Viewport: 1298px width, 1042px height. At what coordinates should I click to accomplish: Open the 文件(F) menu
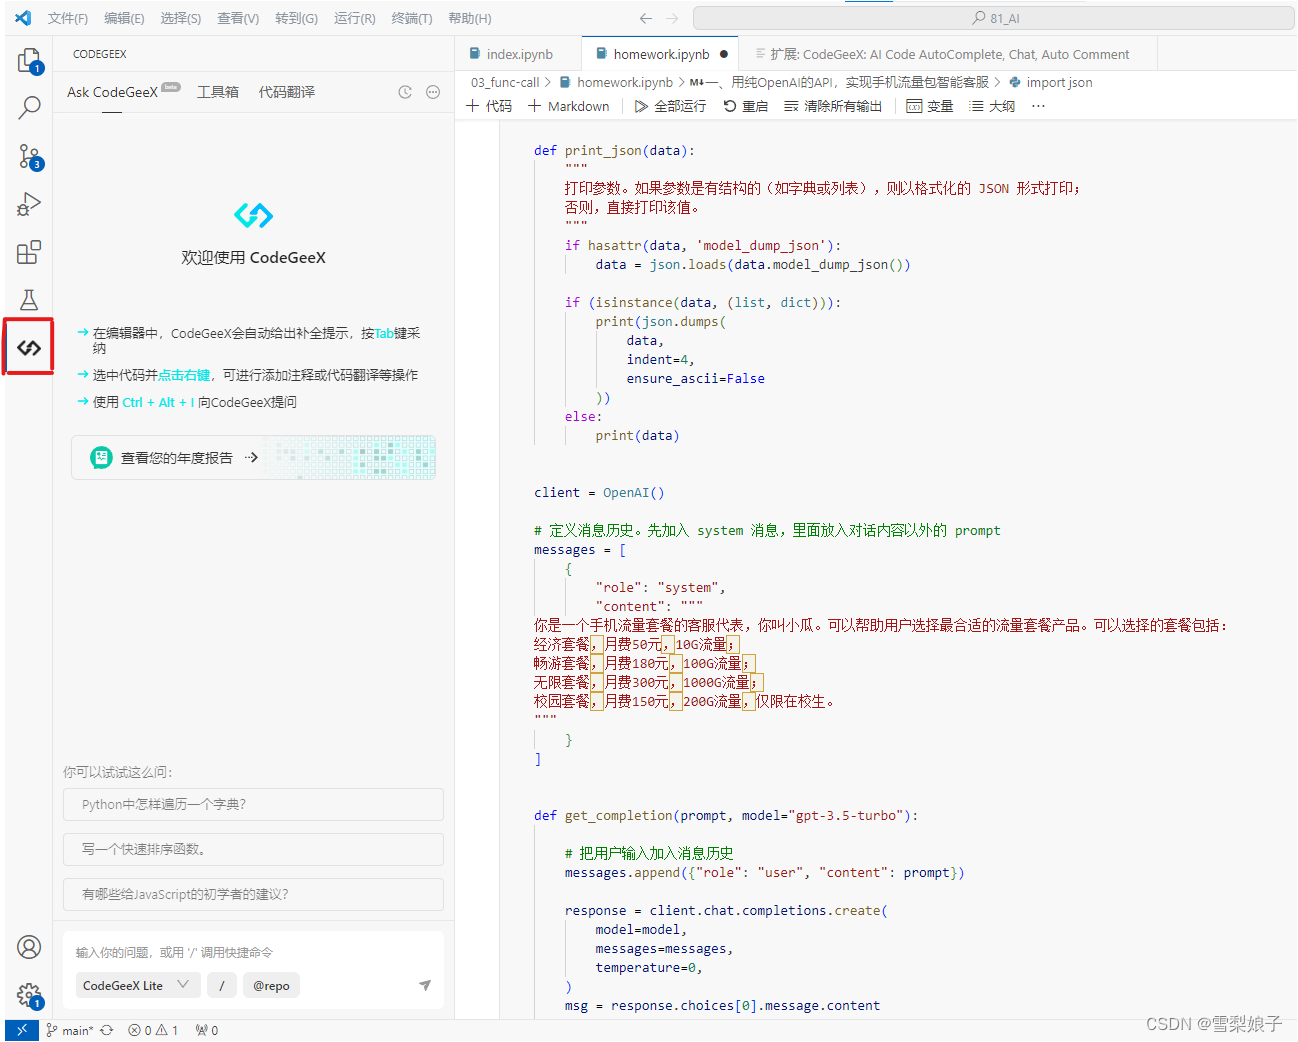click(68, 18)
